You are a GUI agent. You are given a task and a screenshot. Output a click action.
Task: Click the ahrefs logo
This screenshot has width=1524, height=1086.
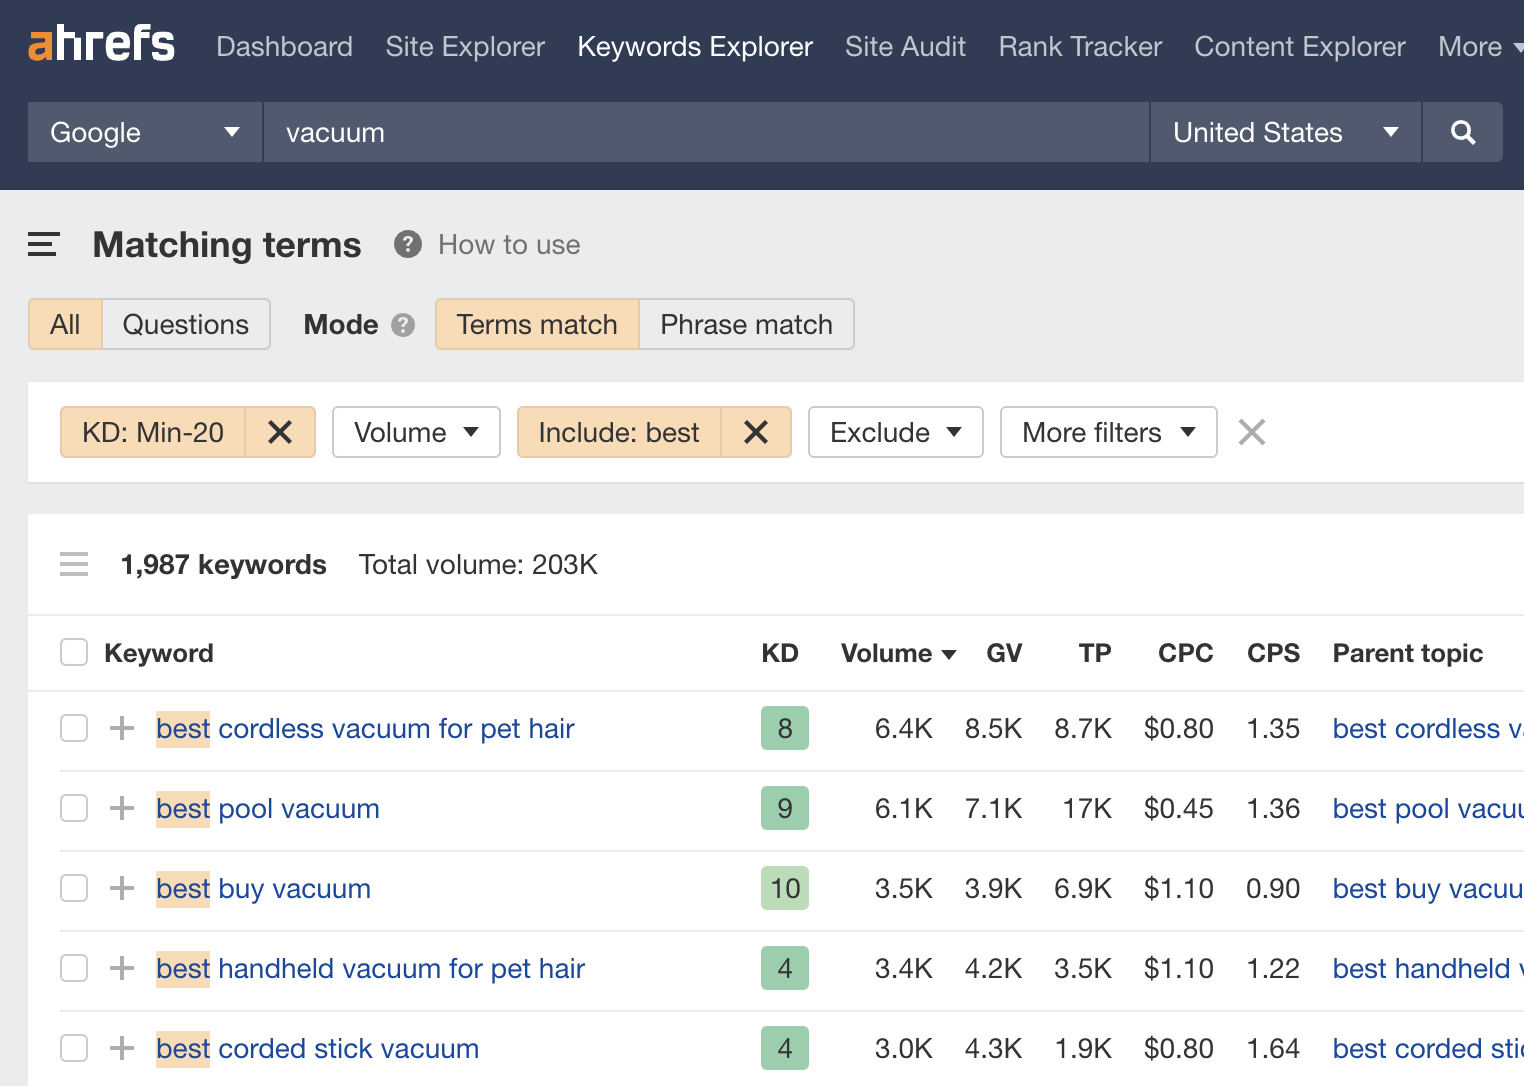[100, 43]
